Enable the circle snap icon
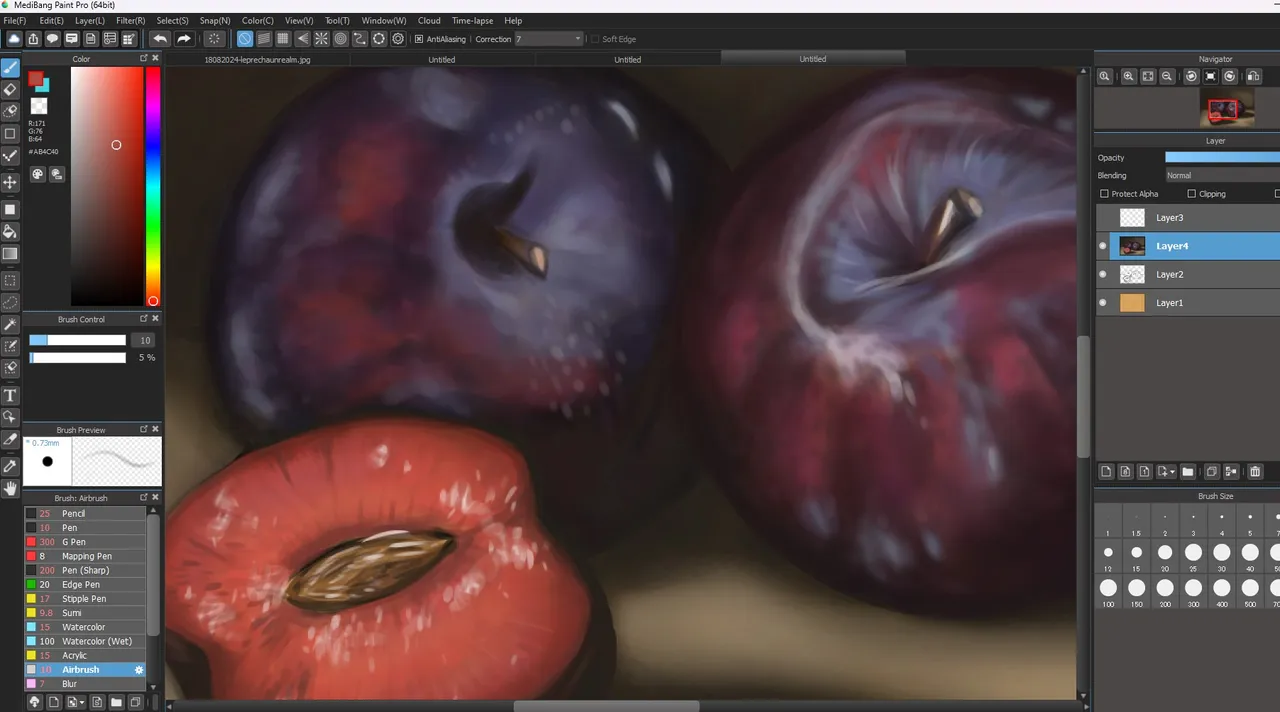Image resolution: width=1280 pixels, height=712 pixels. pyautogui.click(x=341, y=39)
